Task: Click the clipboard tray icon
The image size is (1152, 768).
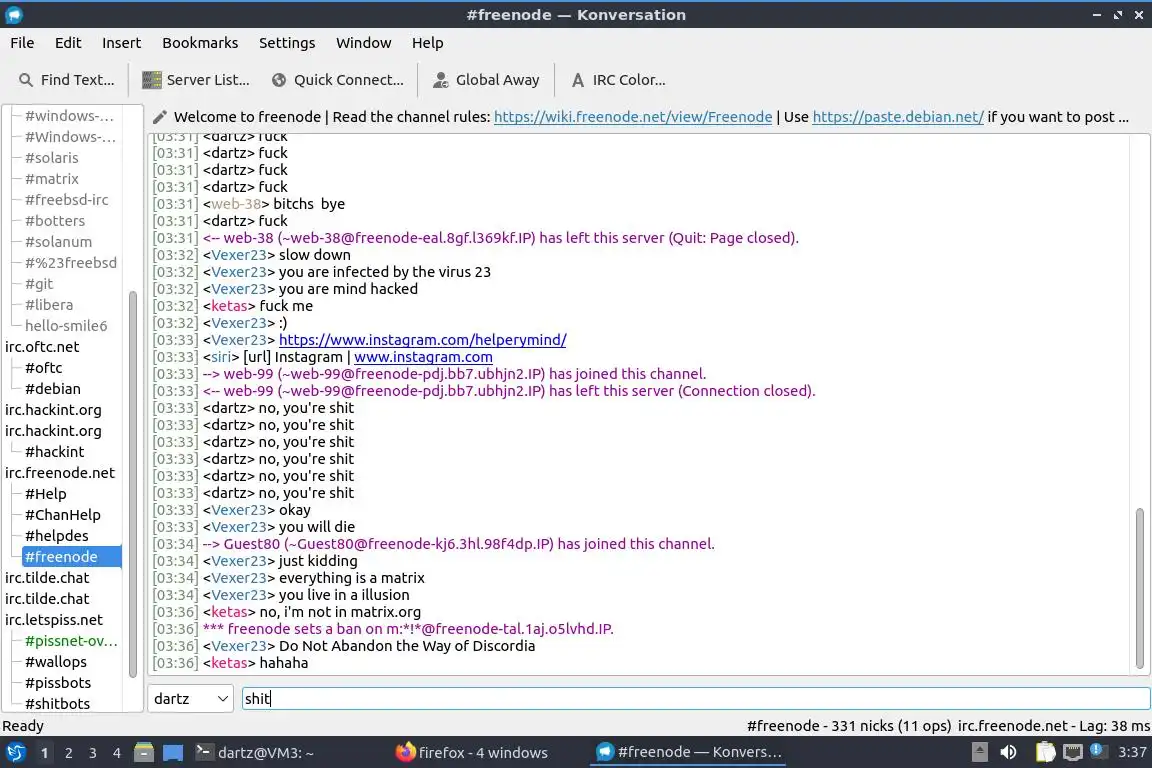Action: (x=1045, y=752)
